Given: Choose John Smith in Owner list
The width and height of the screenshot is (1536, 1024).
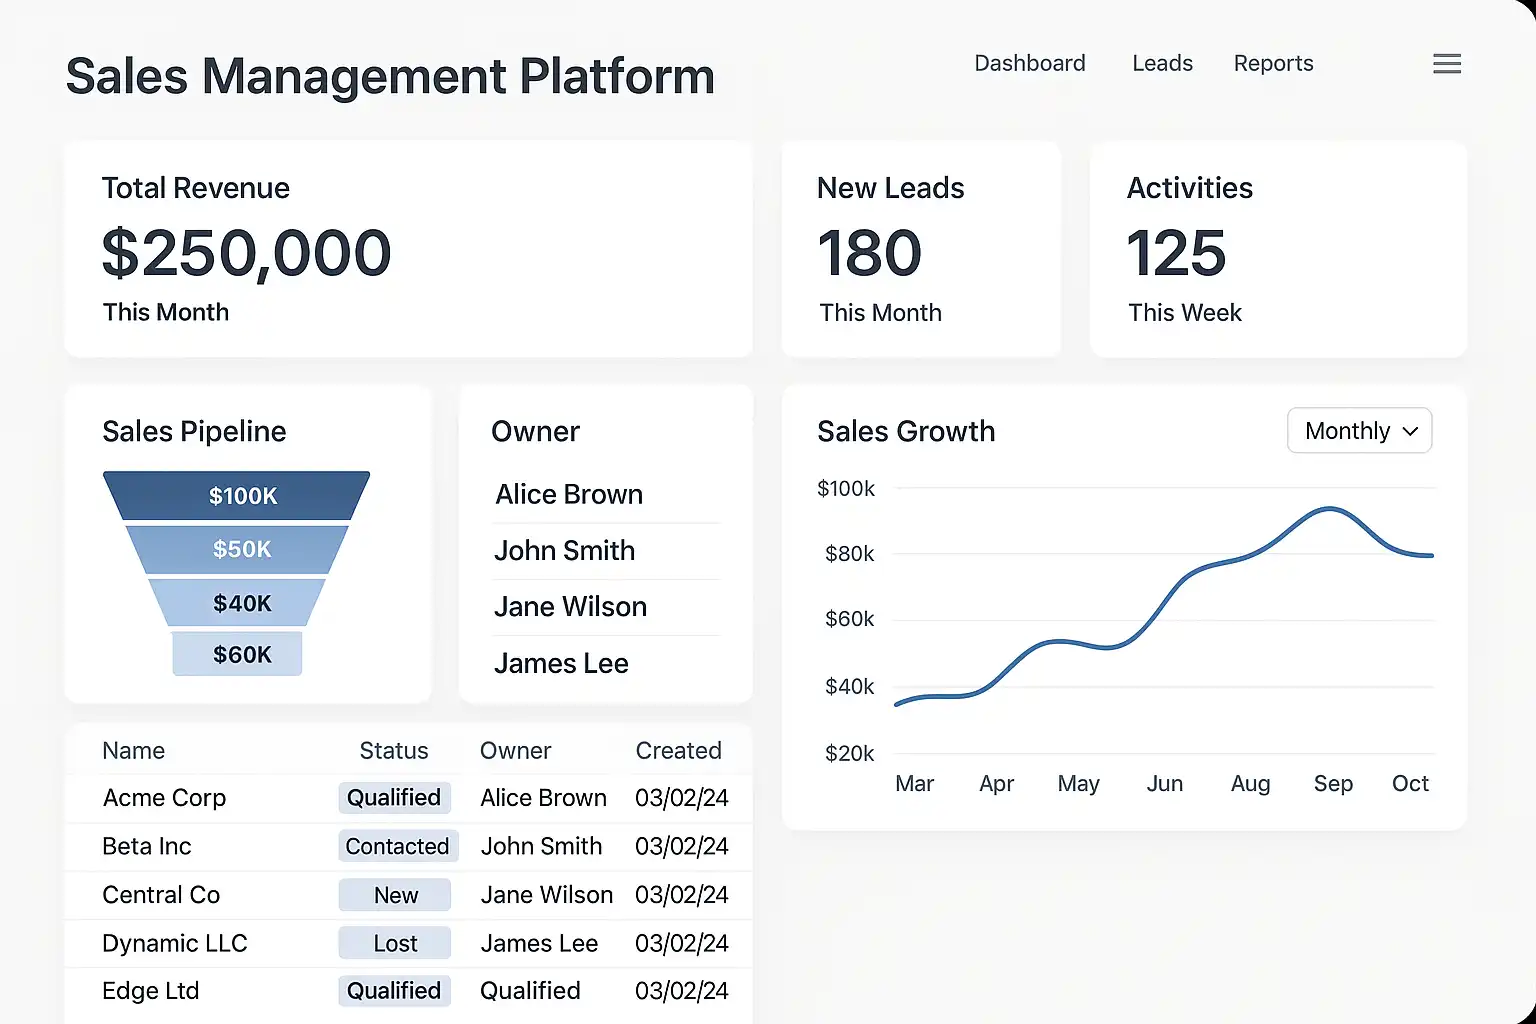Looking at the screenshot, I should pyautogui.click(x=564, y=551).
